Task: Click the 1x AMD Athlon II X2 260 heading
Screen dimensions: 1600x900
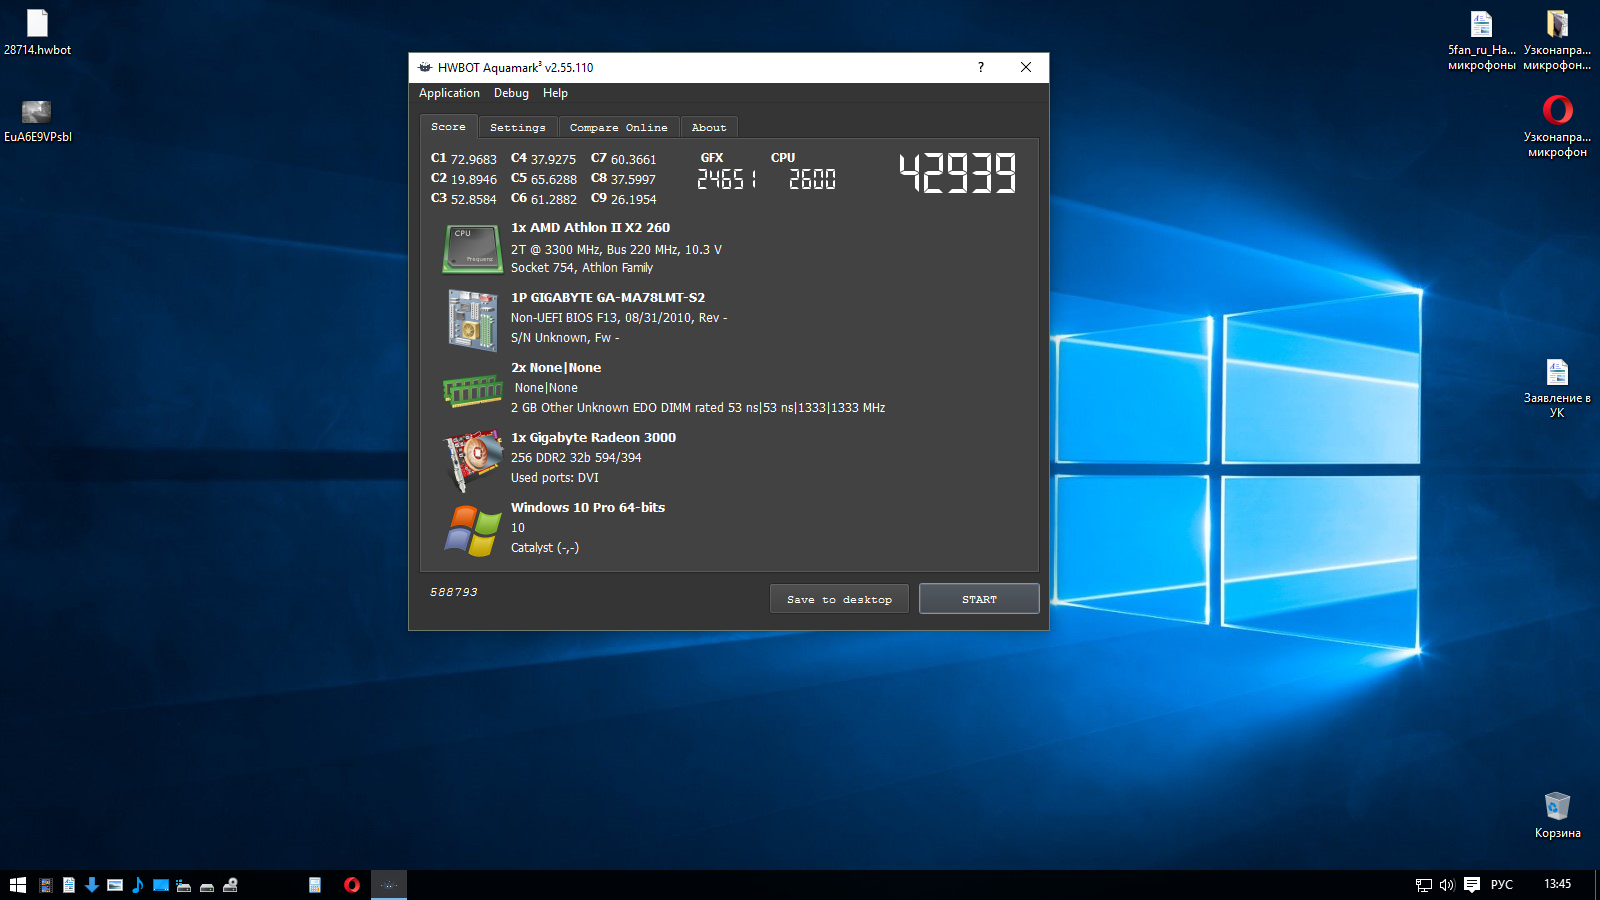Action: [590, 228]
